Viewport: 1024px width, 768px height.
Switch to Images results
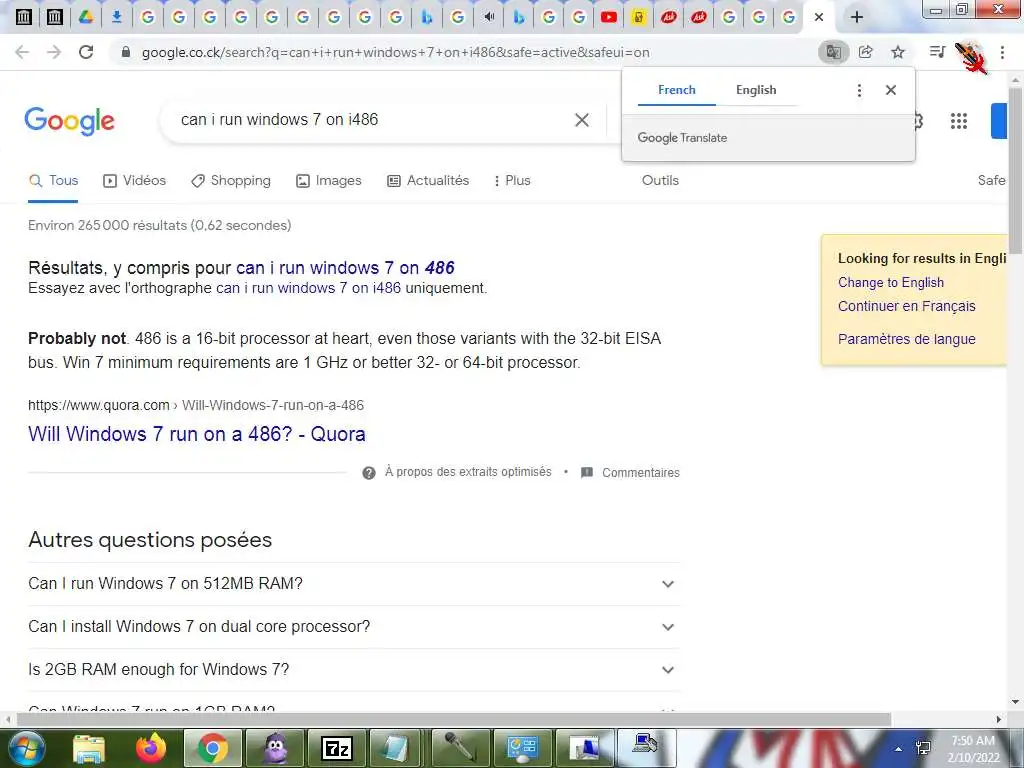328,181
